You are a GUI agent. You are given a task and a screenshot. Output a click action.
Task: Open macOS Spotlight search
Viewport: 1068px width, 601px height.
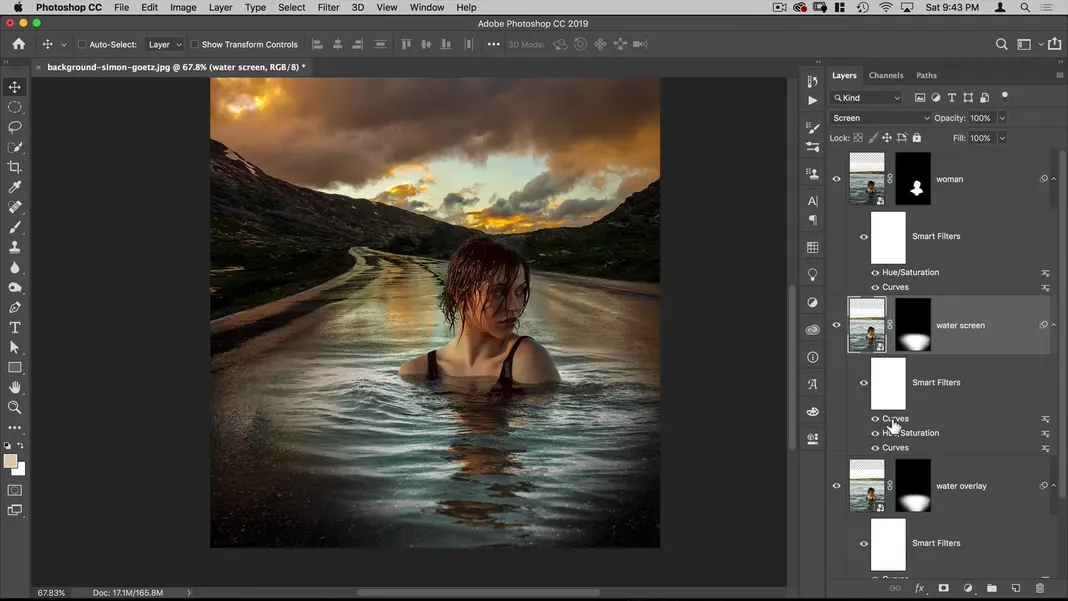click(x=1024, y=7)
